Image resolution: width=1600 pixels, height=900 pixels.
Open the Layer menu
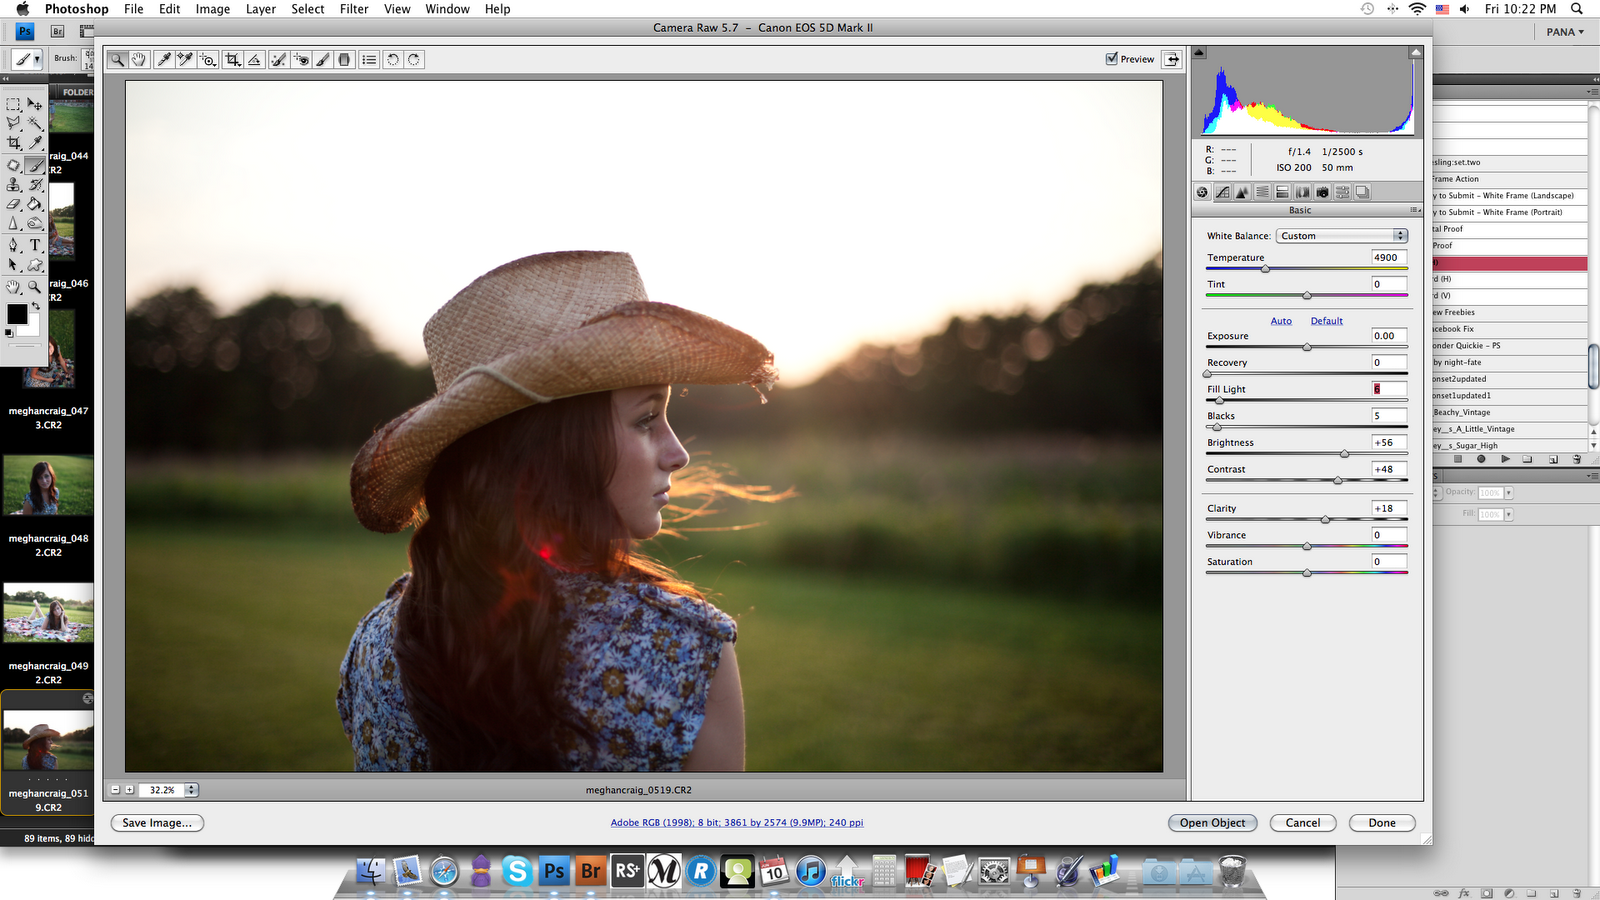click(260, 9)
